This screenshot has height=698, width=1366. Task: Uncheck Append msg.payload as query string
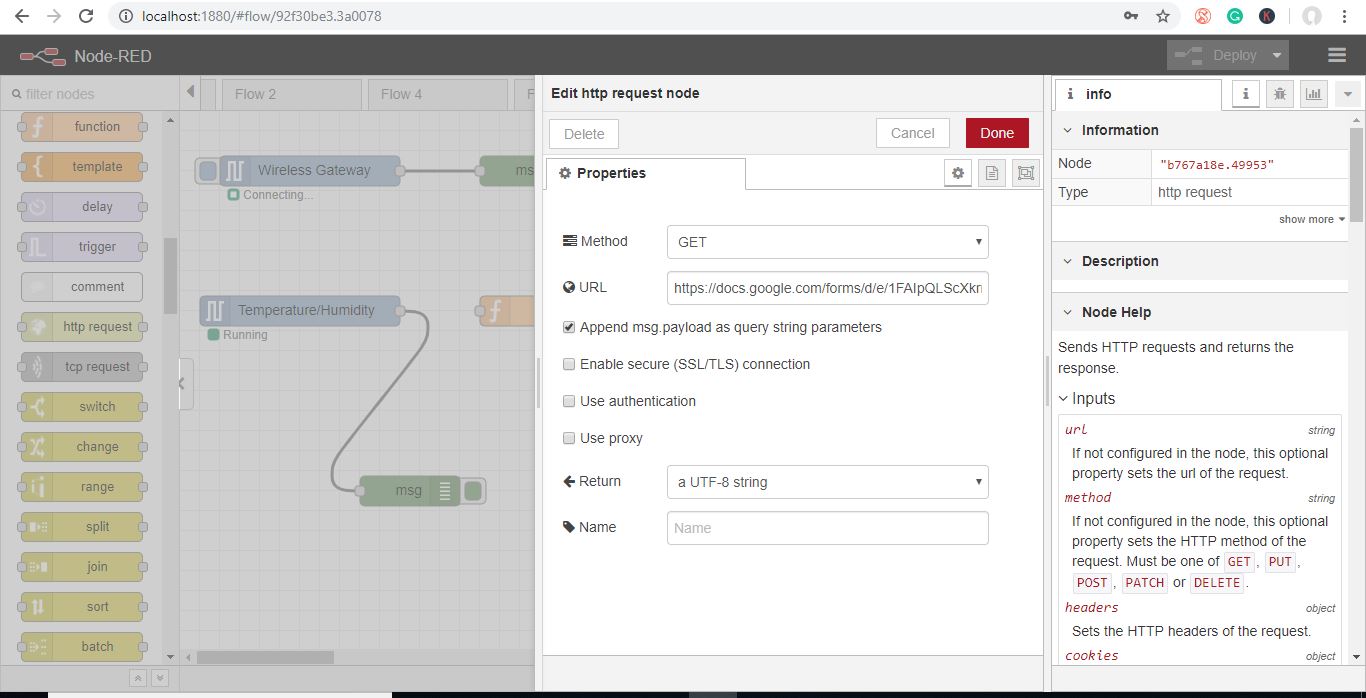tap(569, 327)
